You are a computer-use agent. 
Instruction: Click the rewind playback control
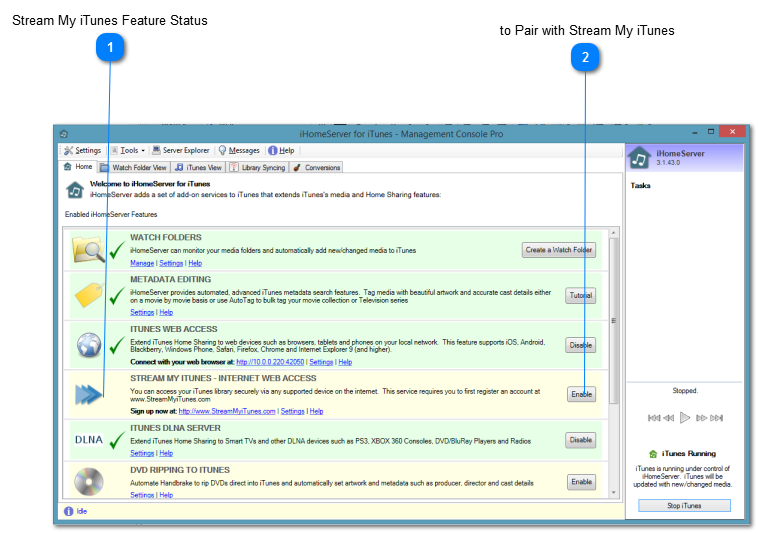click(x=669, y=418)
